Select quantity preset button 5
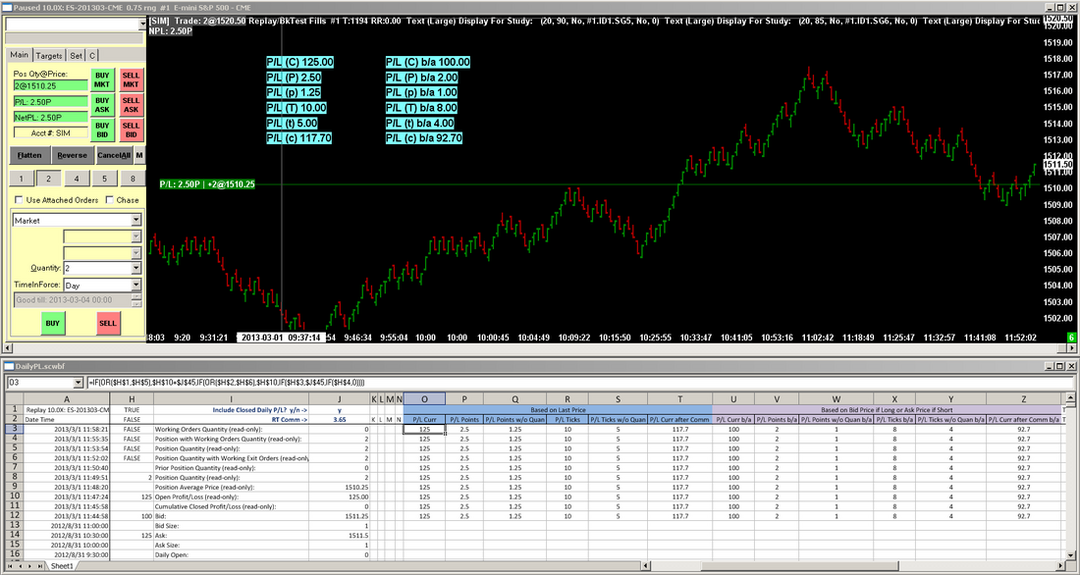 pos(103,178)
